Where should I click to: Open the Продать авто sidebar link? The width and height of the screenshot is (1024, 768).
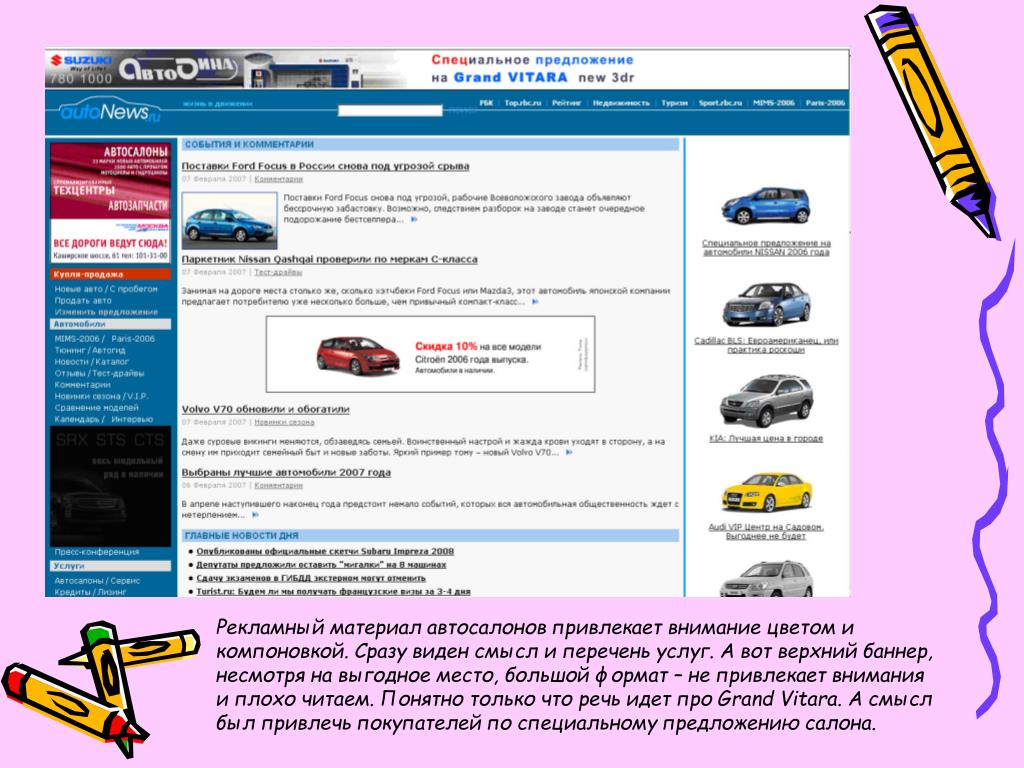[x=83, y=300]
